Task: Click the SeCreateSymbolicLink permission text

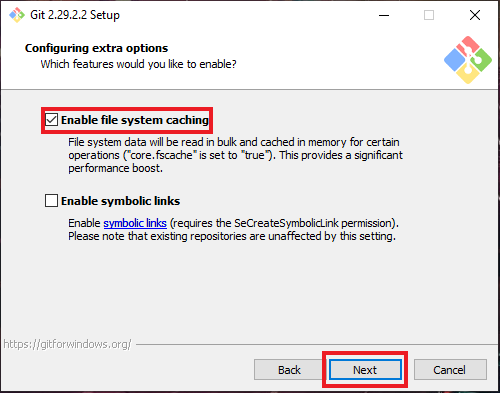Action: (284, 223)
